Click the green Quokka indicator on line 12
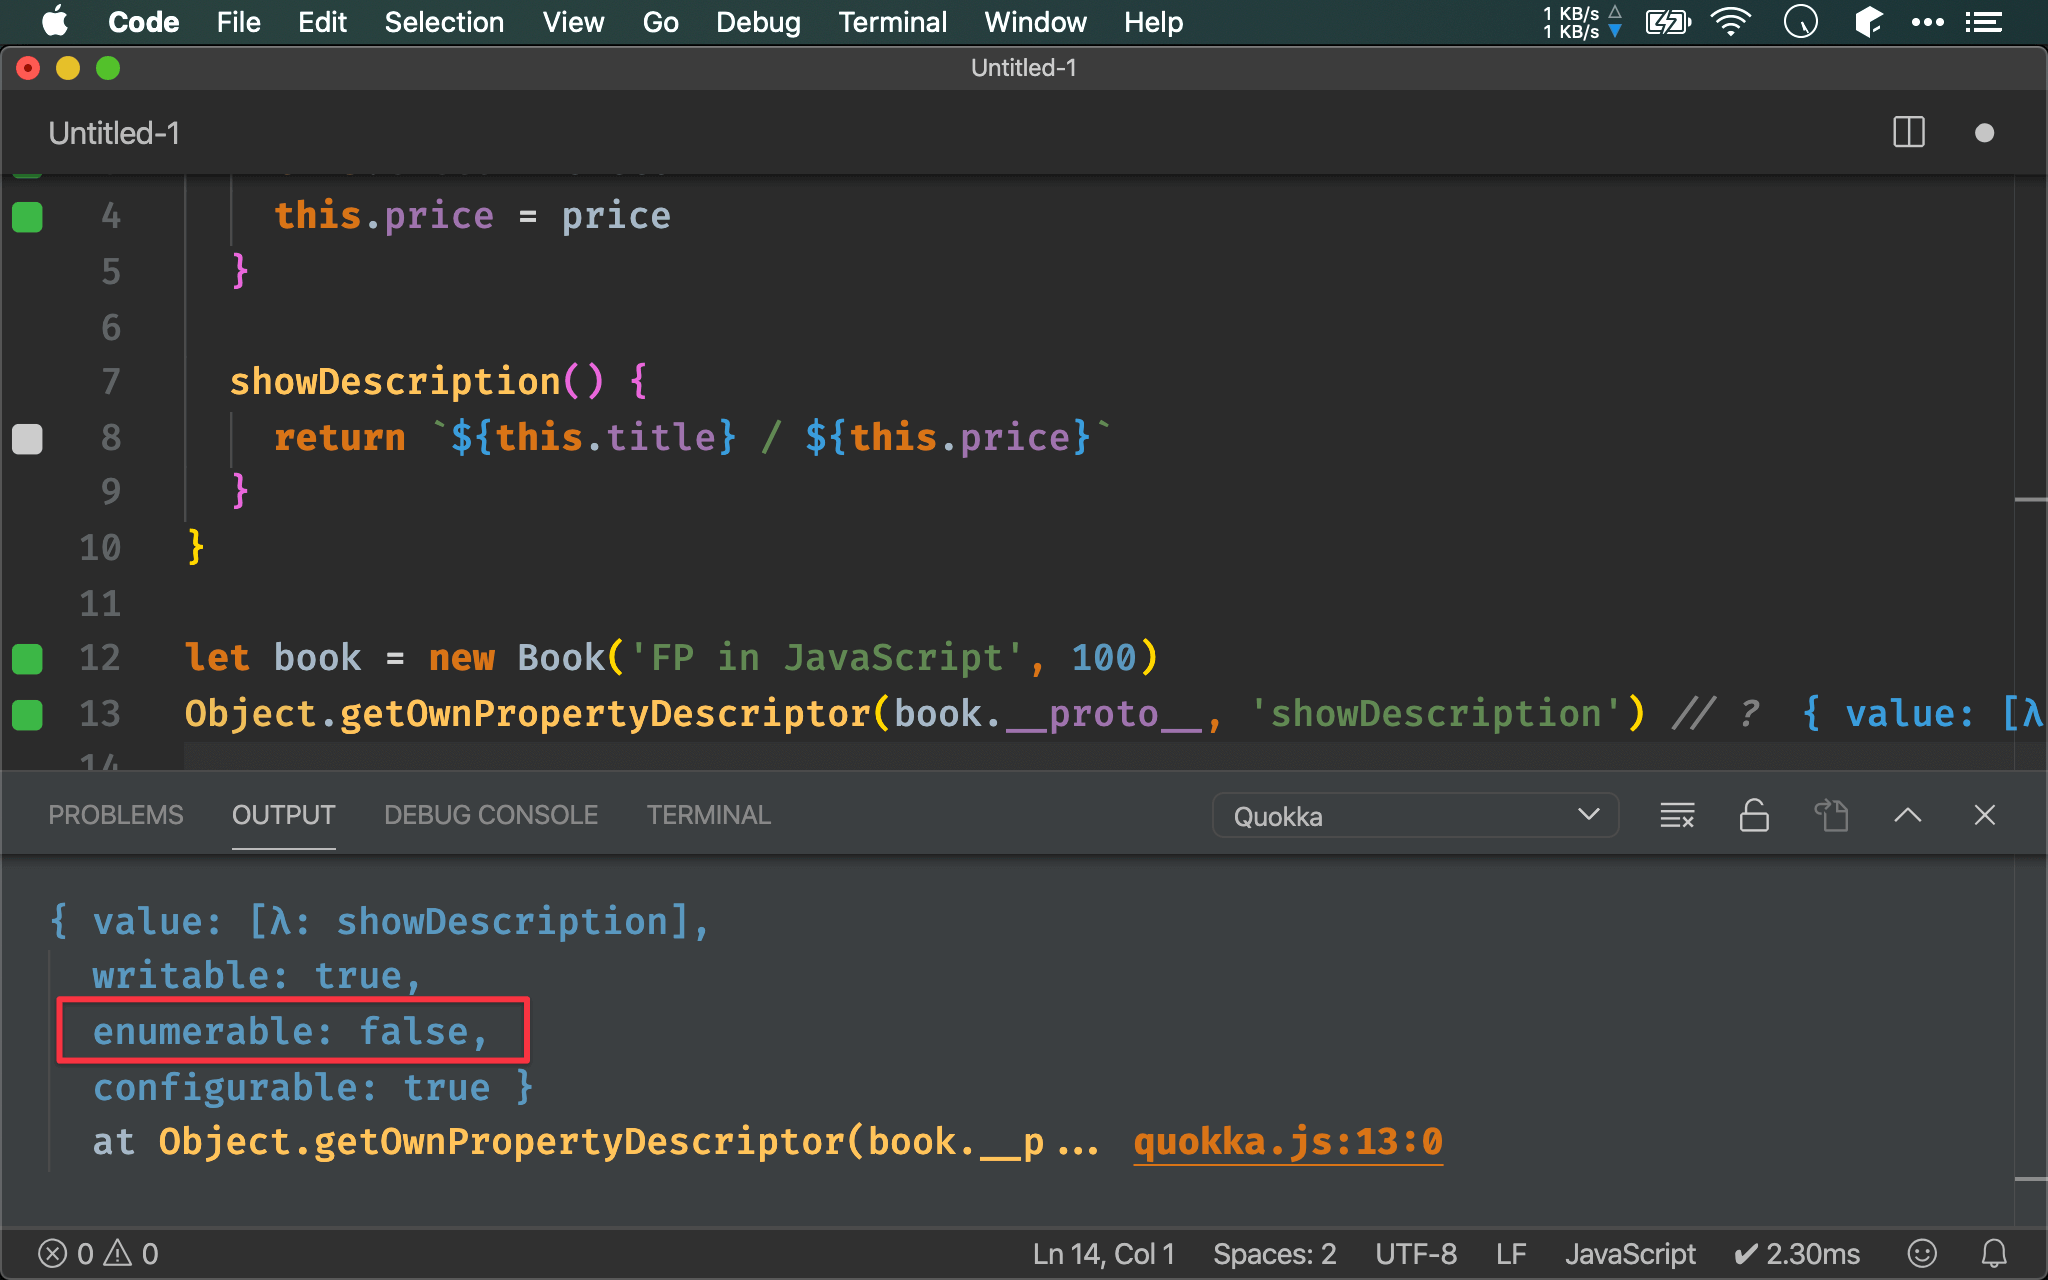 coord(27,658)
